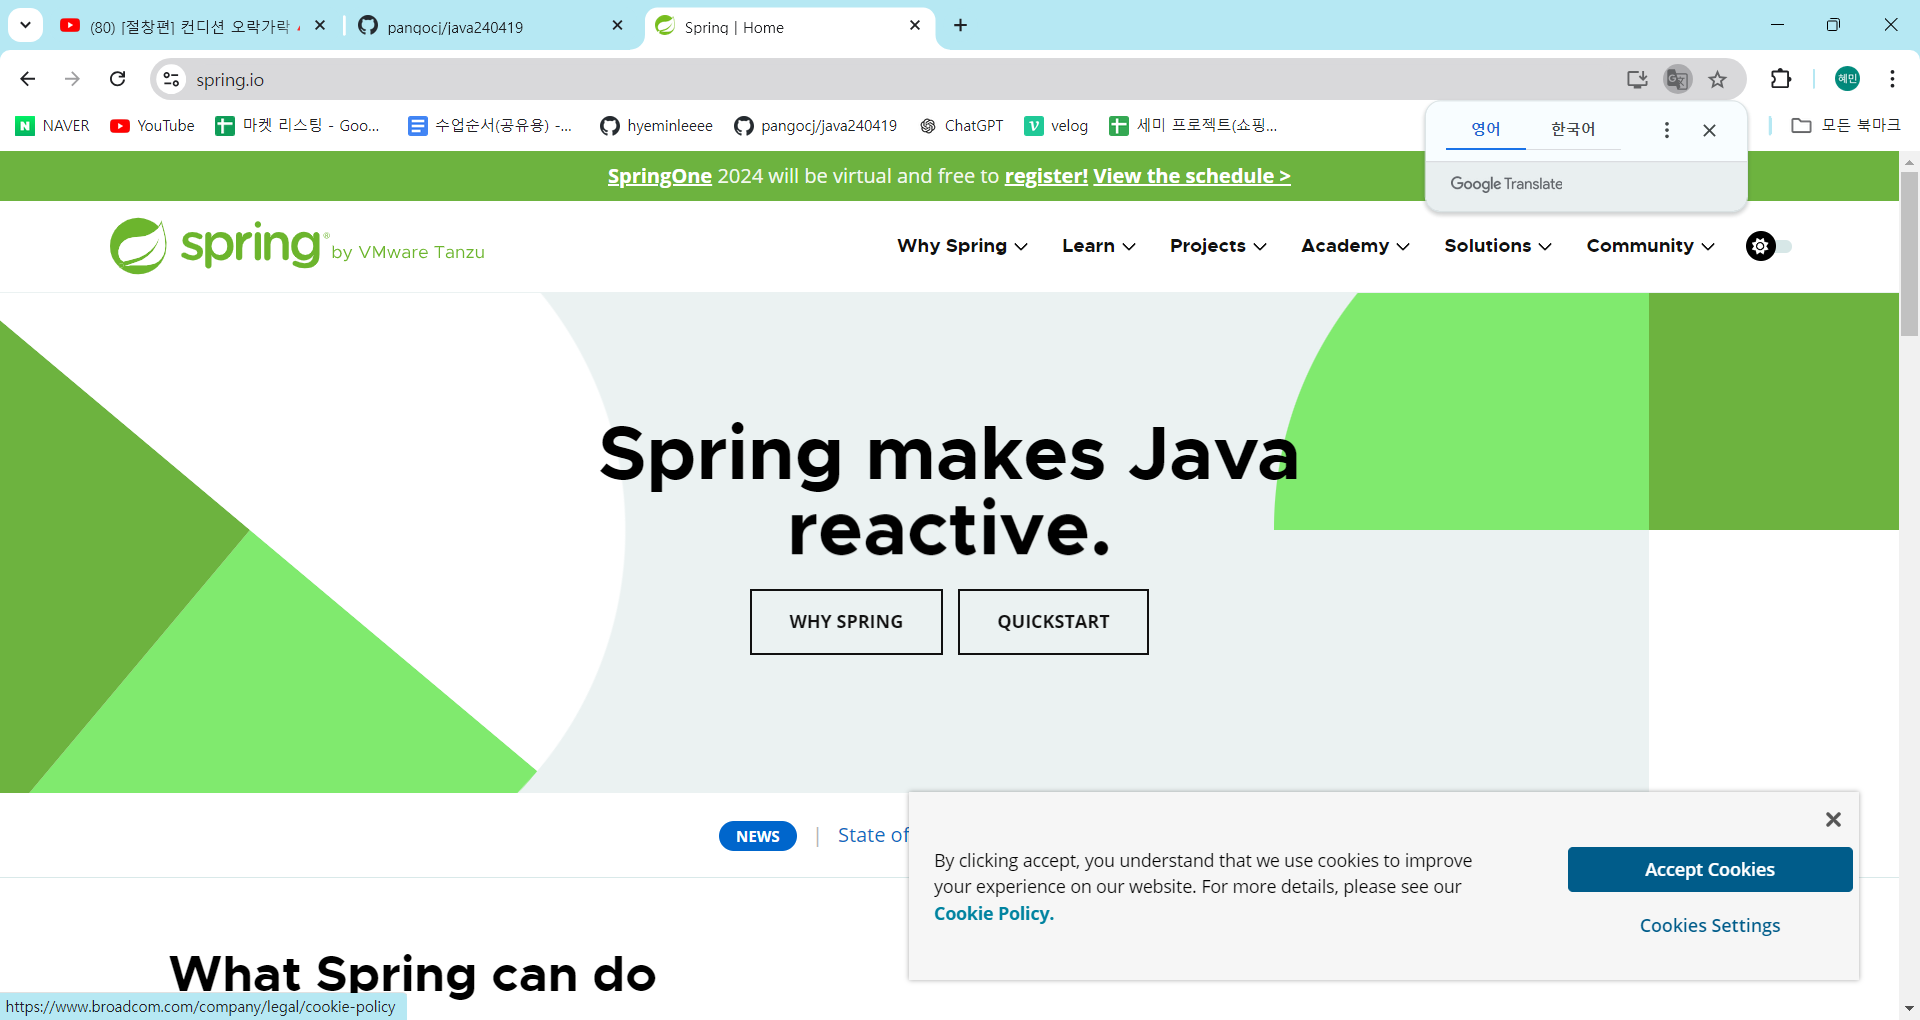Close the cookie consent banner
This screenshot has width=1920, height=1020.
coord(1833,819)
